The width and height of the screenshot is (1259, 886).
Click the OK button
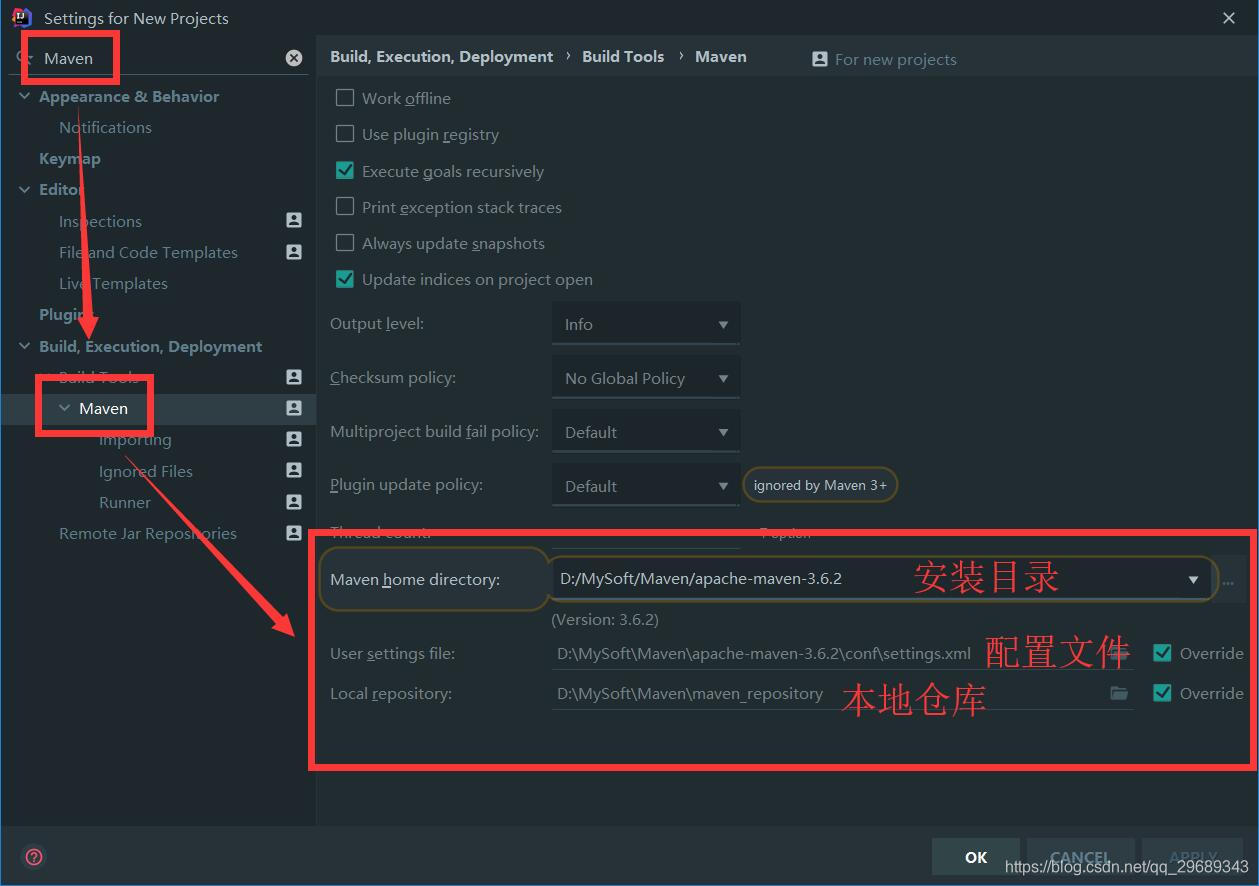[976, 857]
